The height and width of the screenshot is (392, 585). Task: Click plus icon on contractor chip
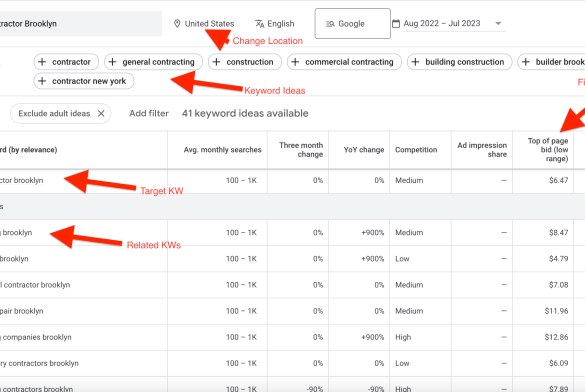click(x=42, y=62)
